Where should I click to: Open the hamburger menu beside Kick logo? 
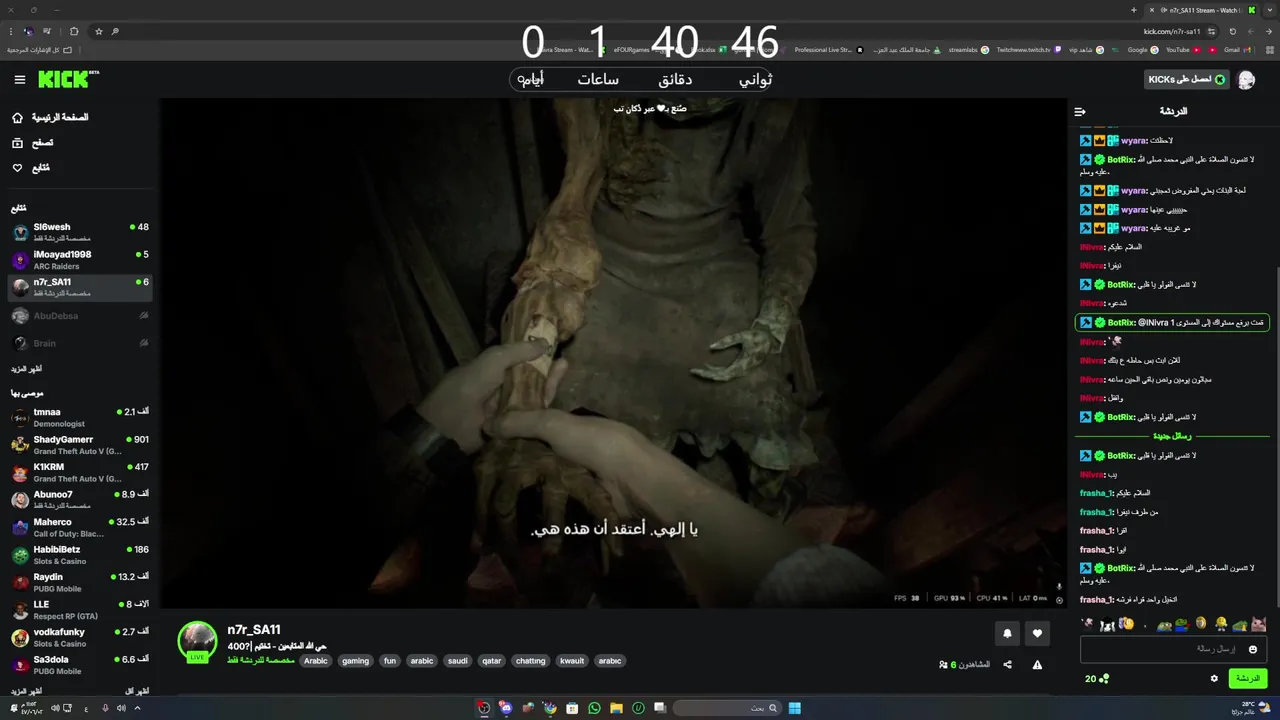pyautogui.click(x=19, y=80)
